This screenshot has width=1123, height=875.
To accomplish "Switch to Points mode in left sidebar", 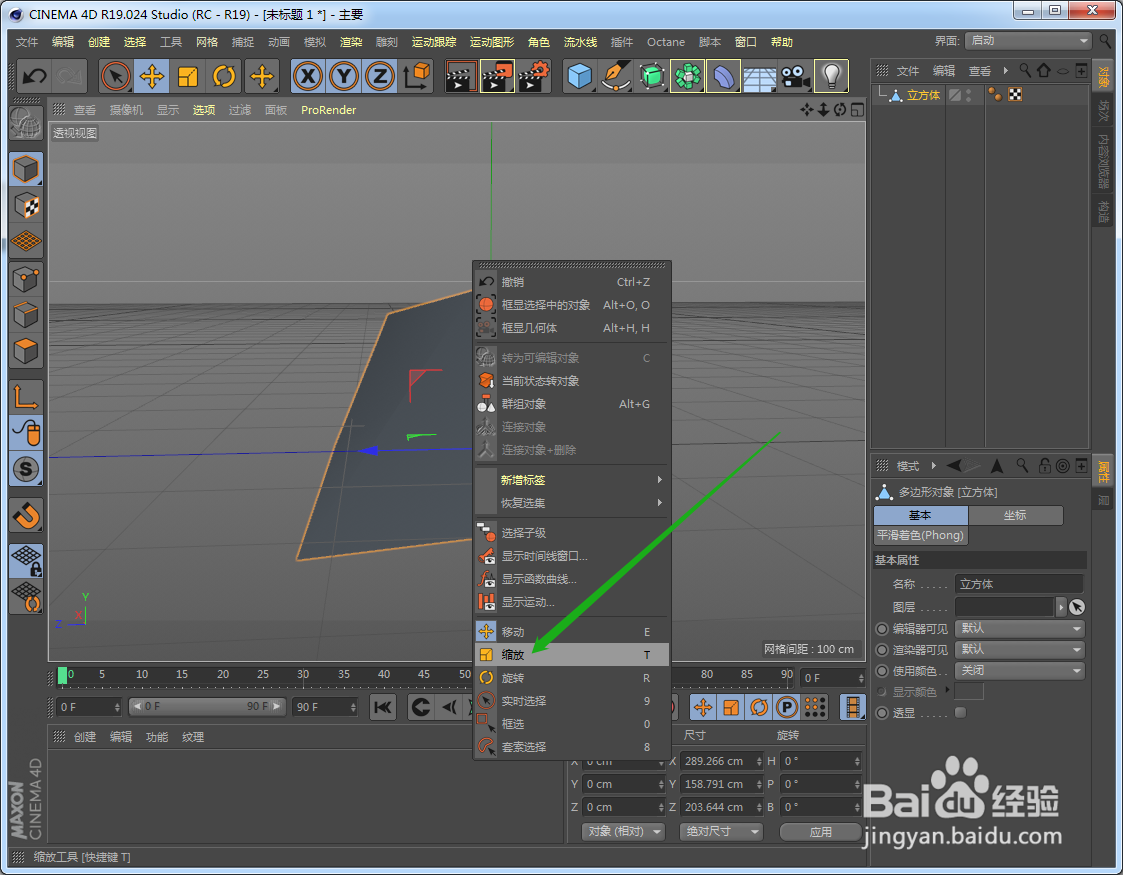I will (26, 279).
